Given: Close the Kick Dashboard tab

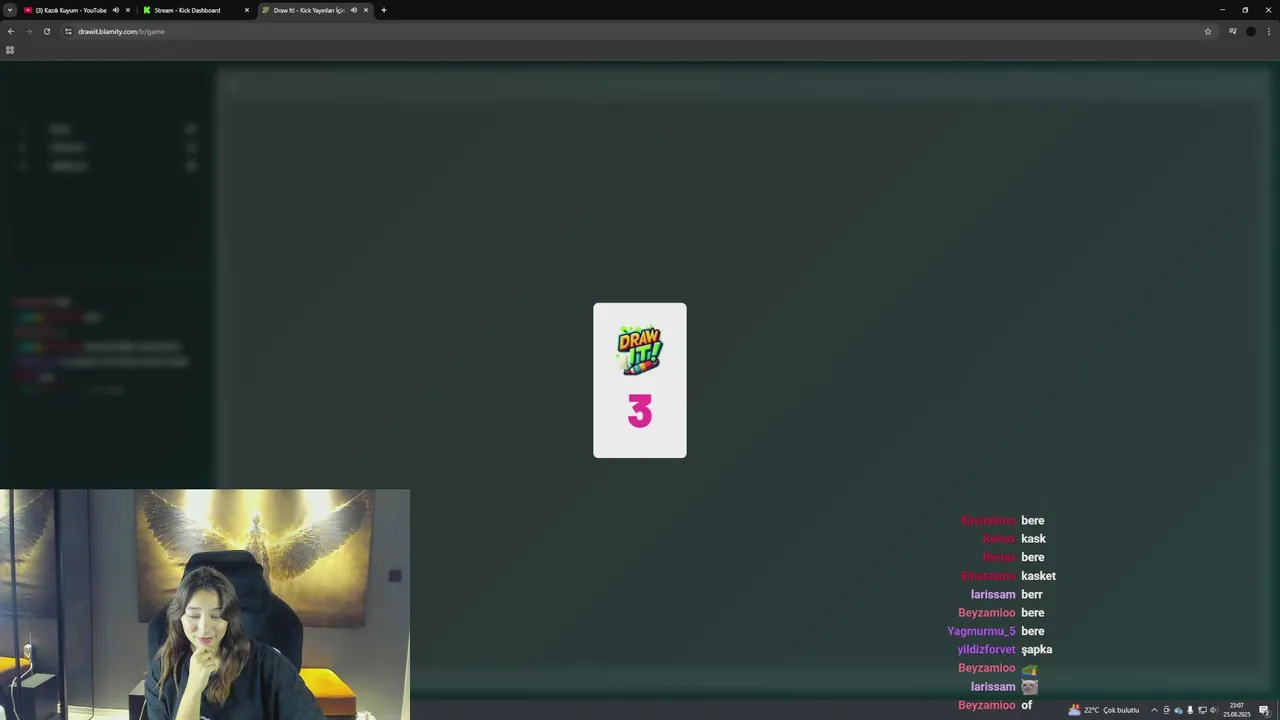Looking at the screenshot, I should (x=247, y=10).
